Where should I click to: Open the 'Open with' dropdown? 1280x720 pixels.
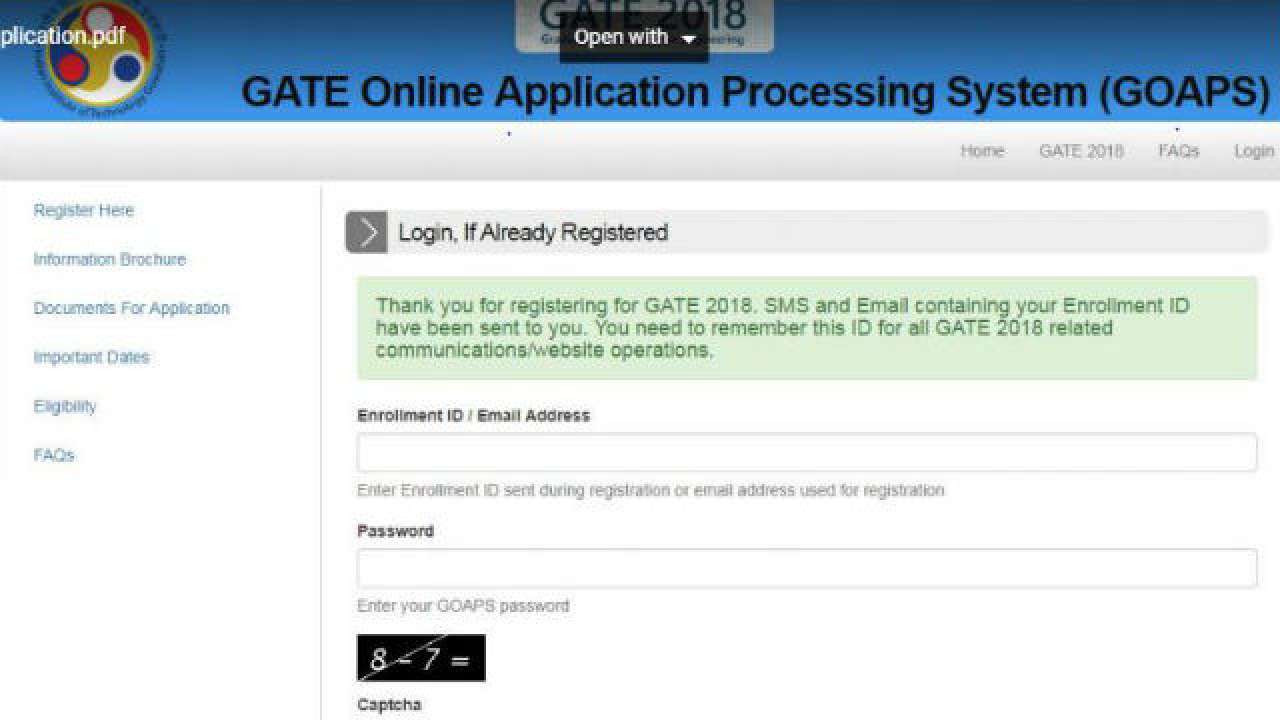pos(634,38)
